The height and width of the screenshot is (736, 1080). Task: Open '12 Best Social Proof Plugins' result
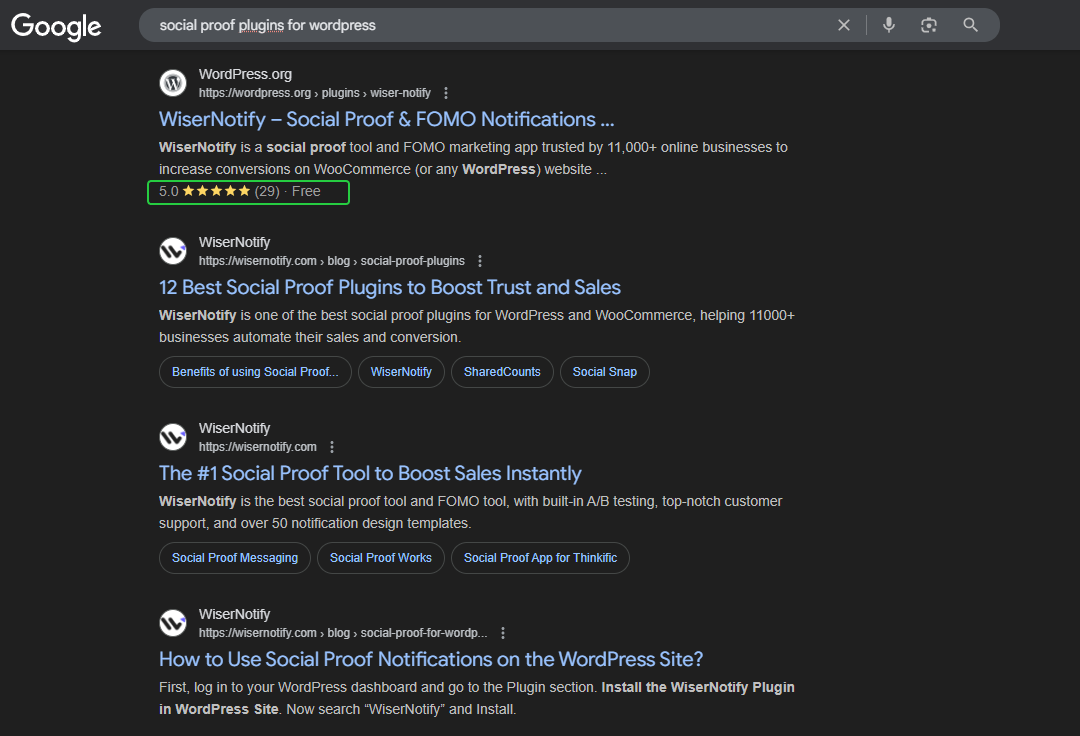[390, 287]
